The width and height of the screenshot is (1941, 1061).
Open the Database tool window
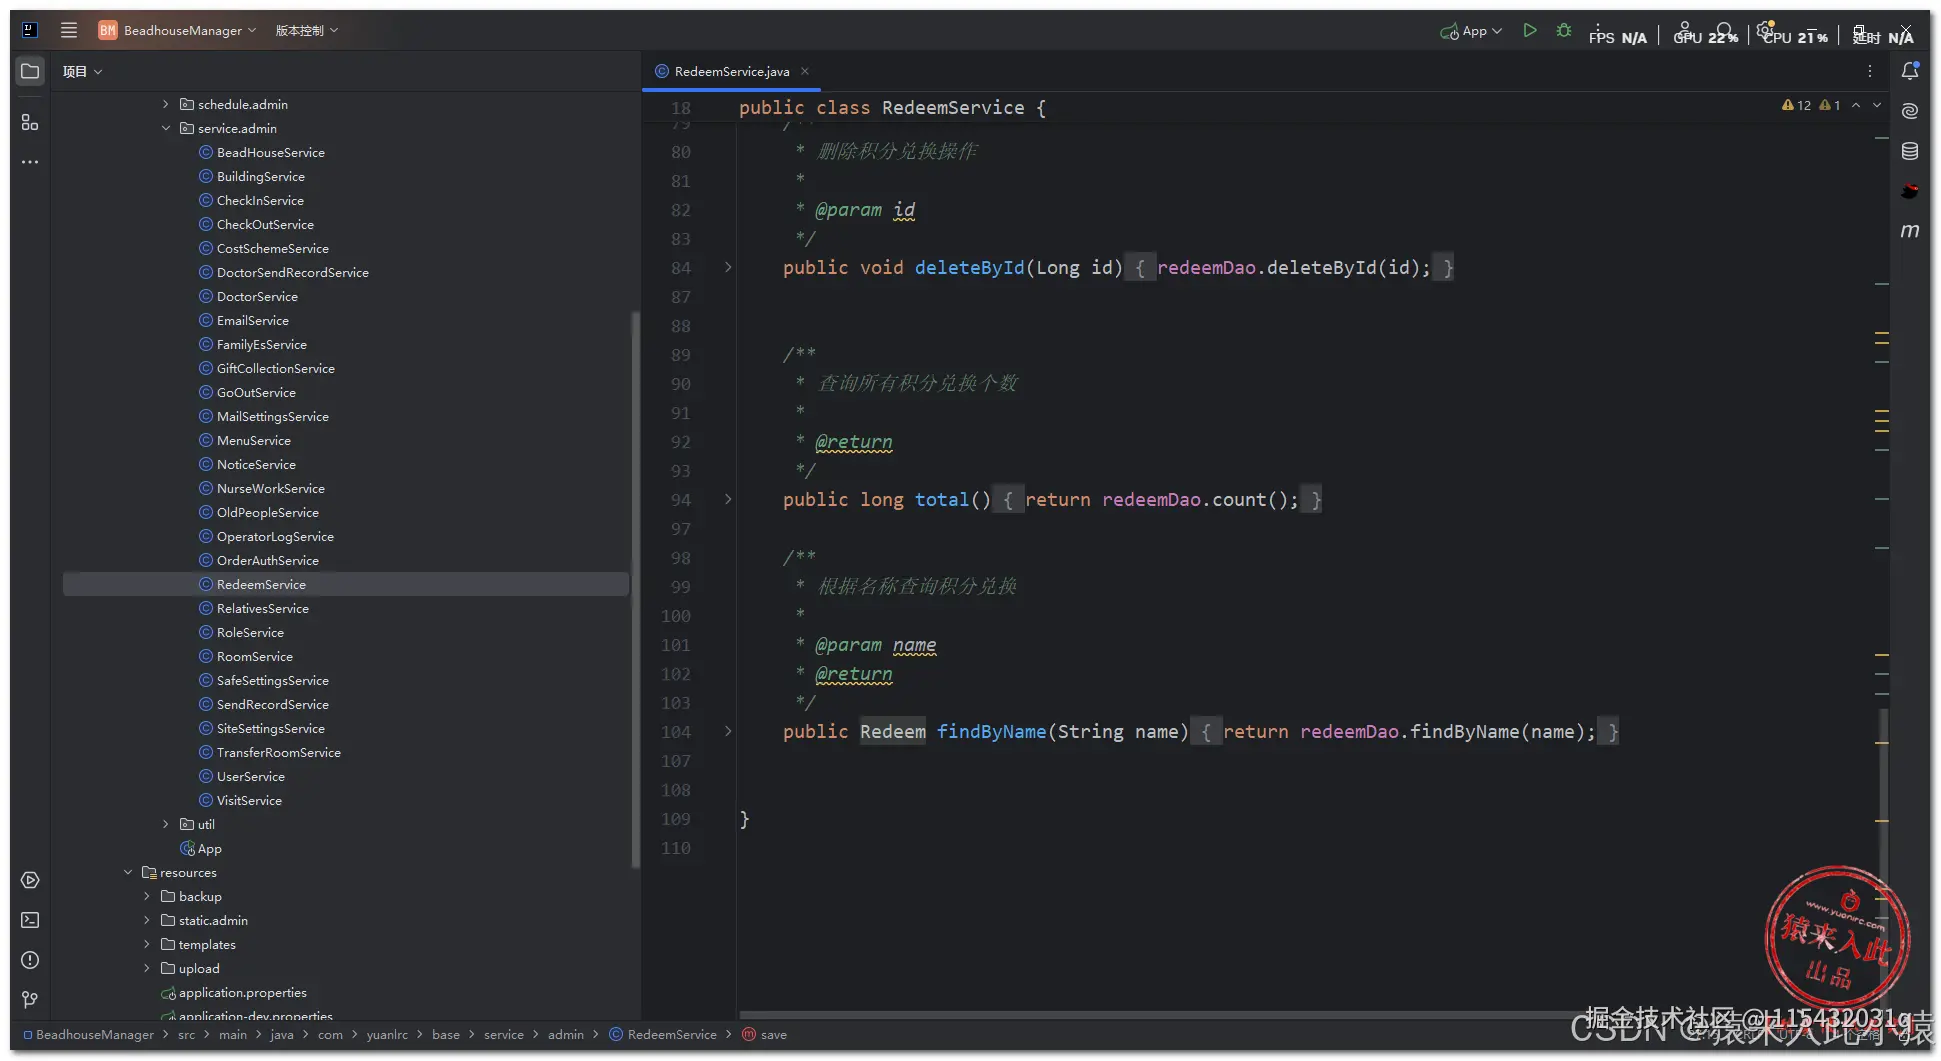1910,151
